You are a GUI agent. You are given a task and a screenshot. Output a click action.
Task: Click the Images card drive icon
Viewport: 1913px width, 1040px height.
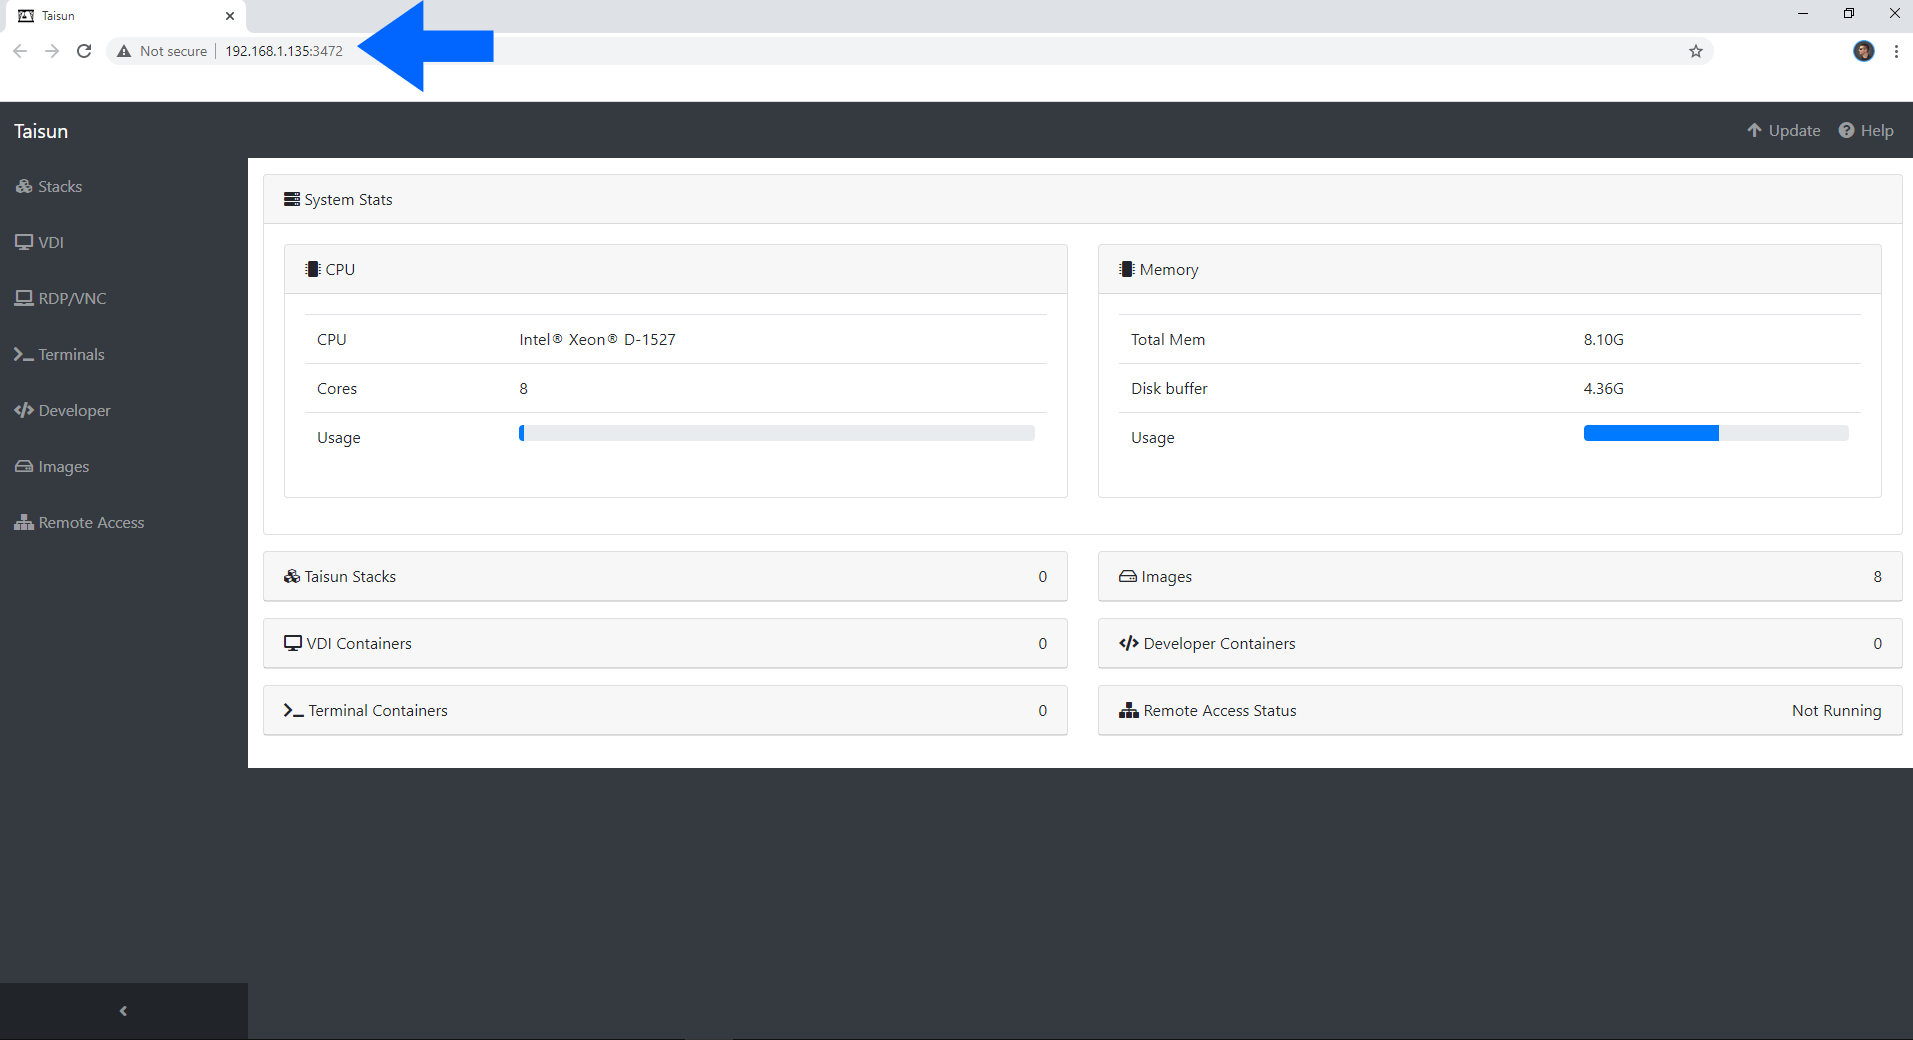click(x=1128, y=577)
